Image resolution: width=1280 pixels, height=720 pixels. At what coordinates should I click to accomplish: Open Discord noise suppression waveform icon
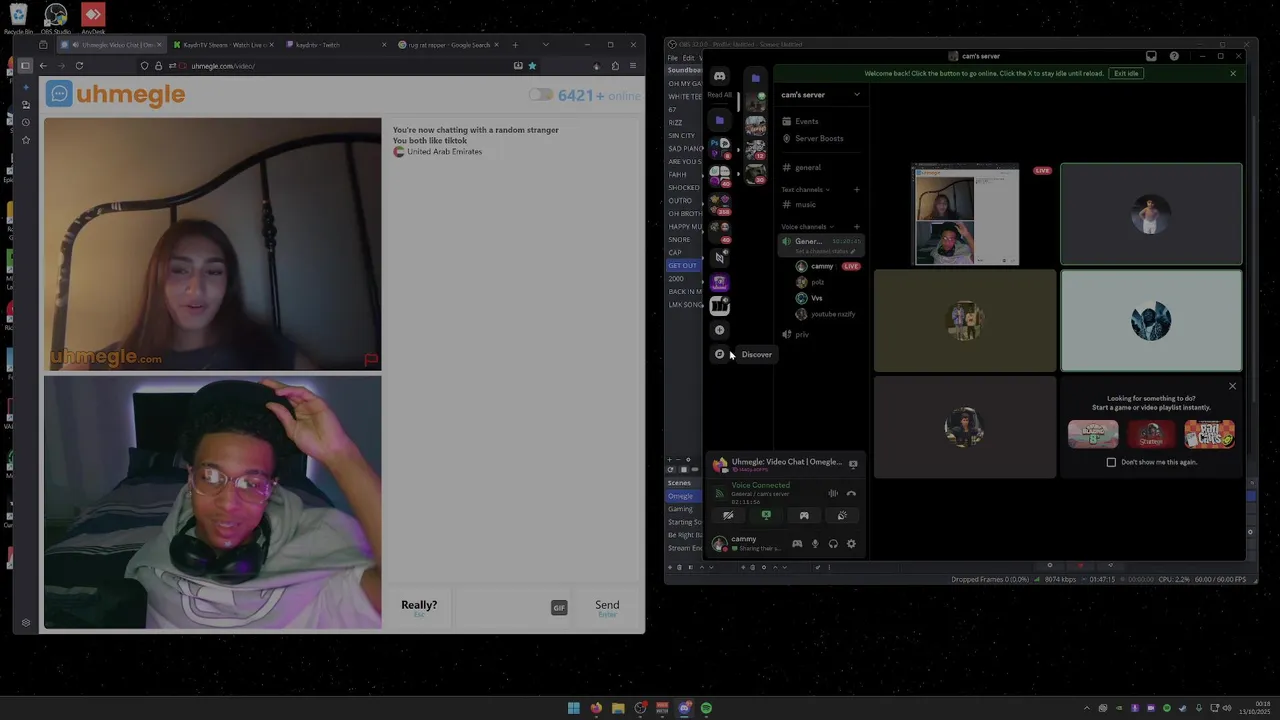(833, 493)
